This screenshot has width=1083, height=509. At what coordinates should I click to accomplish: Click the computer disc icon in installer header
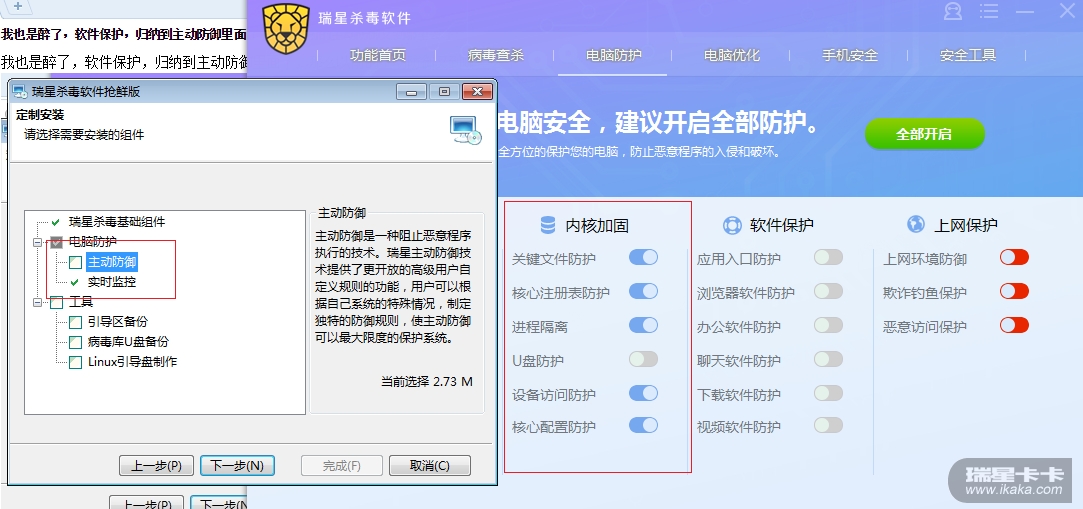465,129
